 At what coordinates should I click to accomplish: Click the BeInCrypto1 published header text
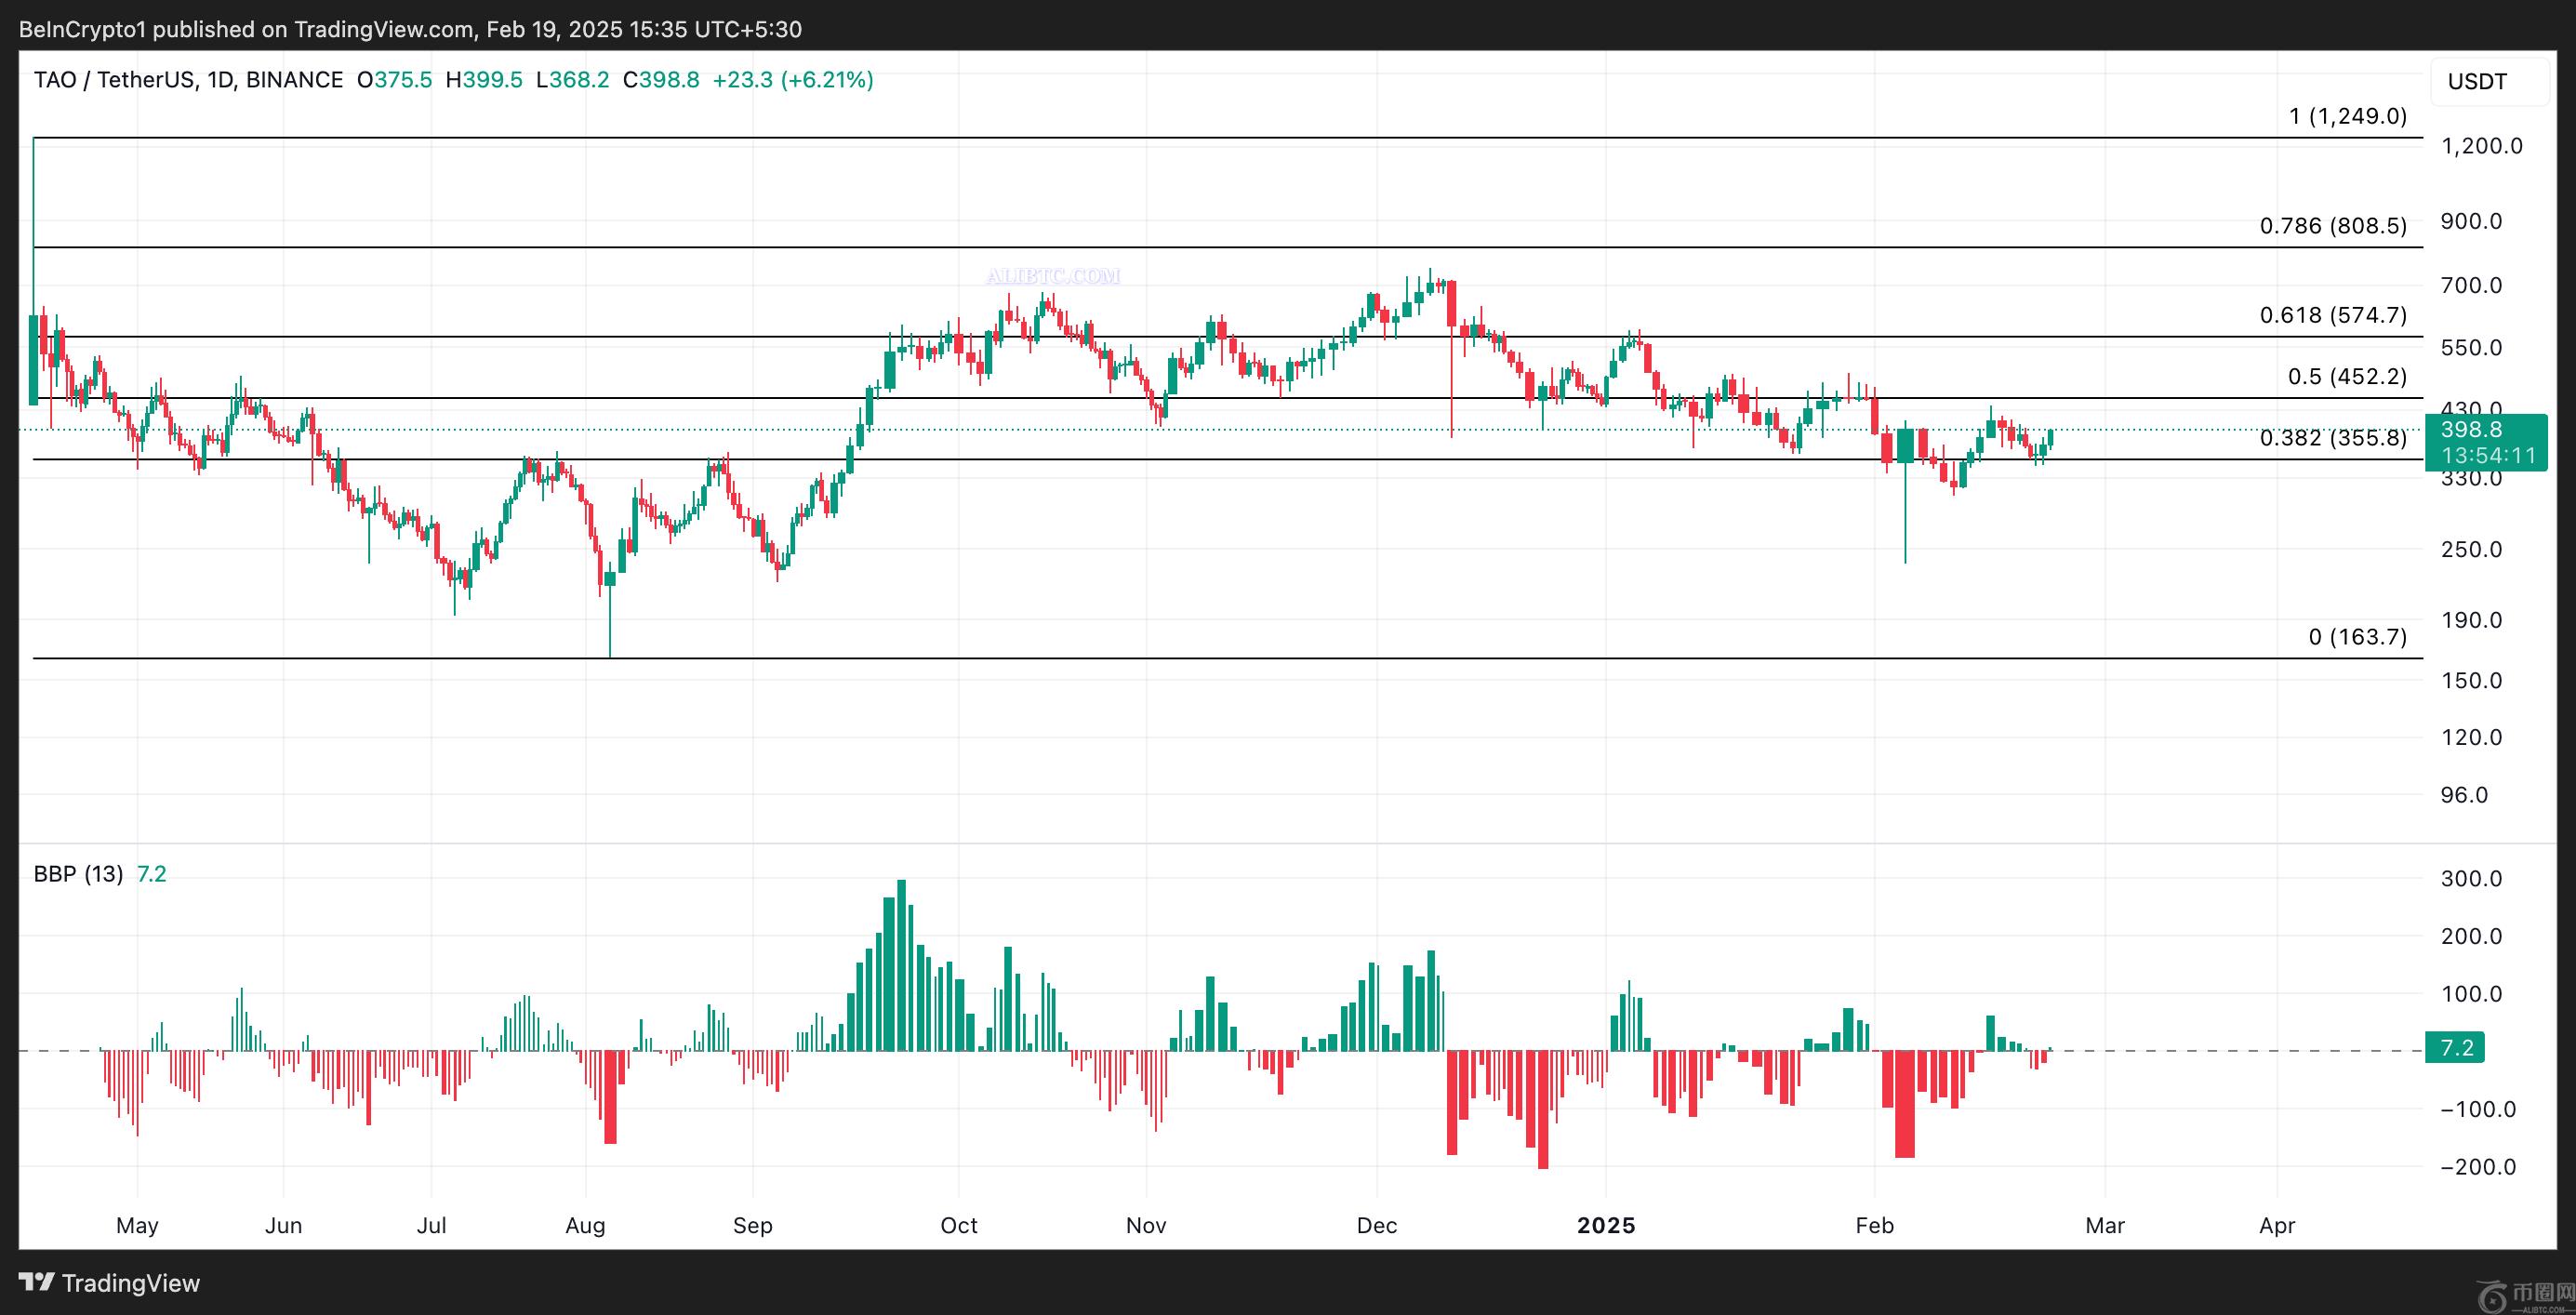click(410, 29)
